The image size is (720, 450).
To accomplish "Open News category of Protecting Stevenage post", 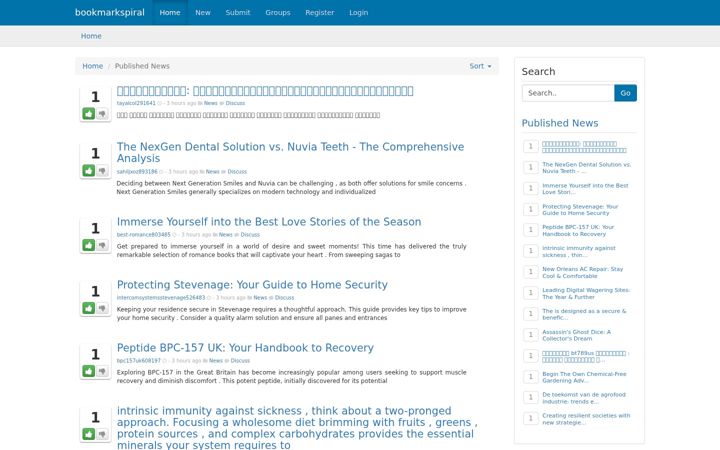I will 260,298.
